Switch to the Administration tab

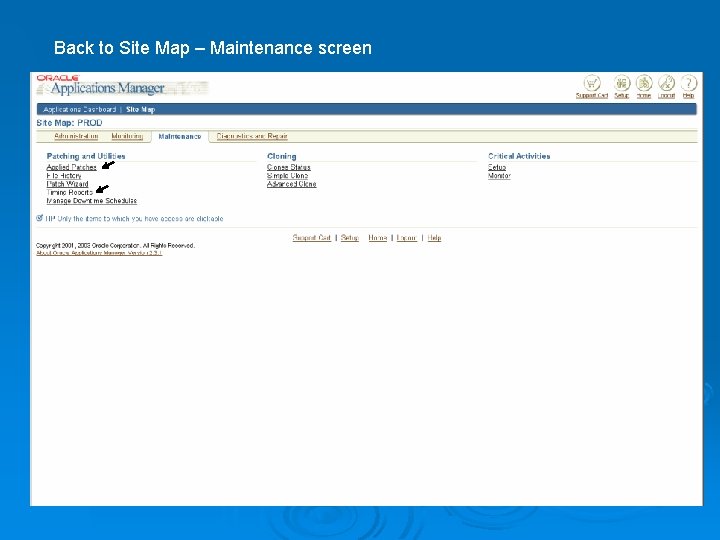click(76, 136)
